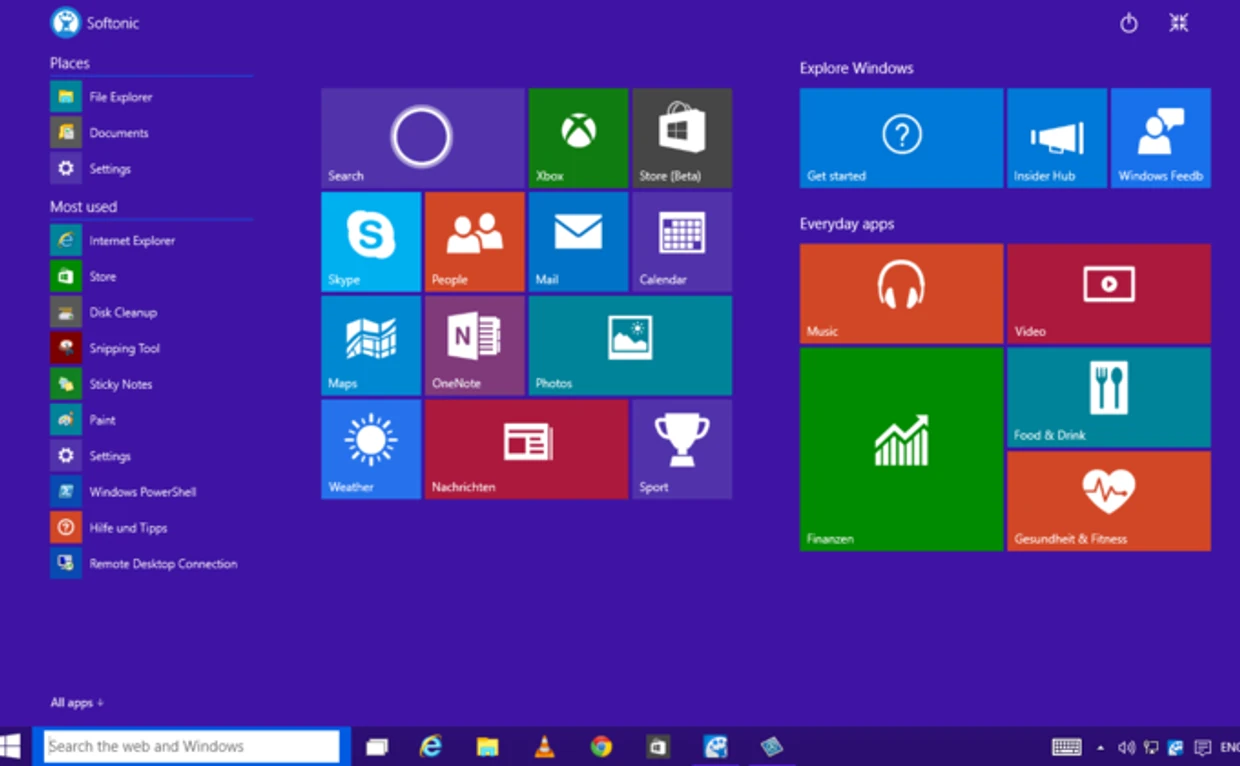Image resolution: width=1240 pixels, height=766 pixels.
Task: Click the Weather tile
Action: tap(370, 449)
